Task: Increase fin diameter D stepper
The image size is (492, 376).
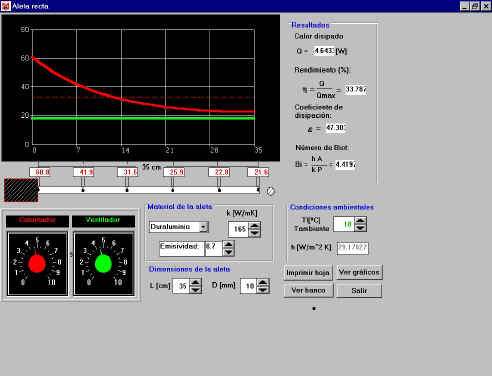Action: (x=263, y=282)
